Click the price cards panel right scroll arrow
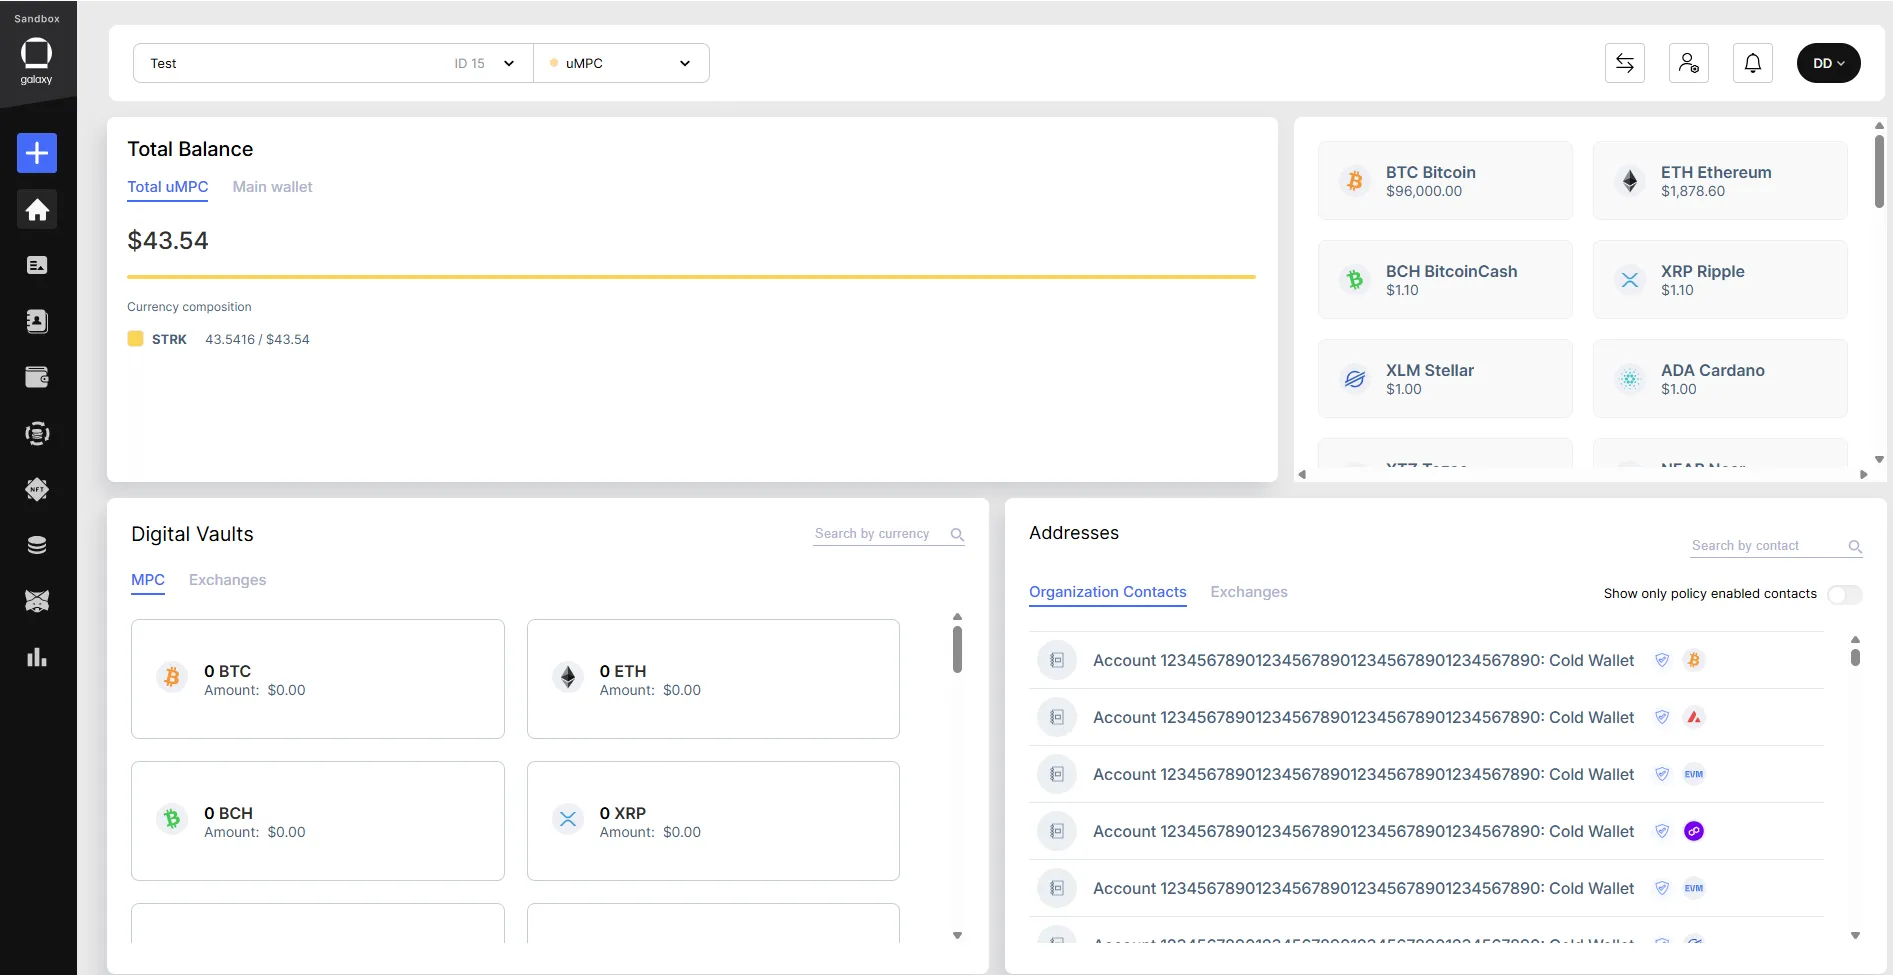The width and height of the screenshot is (1893, 975). click(x=1864, y=475)
